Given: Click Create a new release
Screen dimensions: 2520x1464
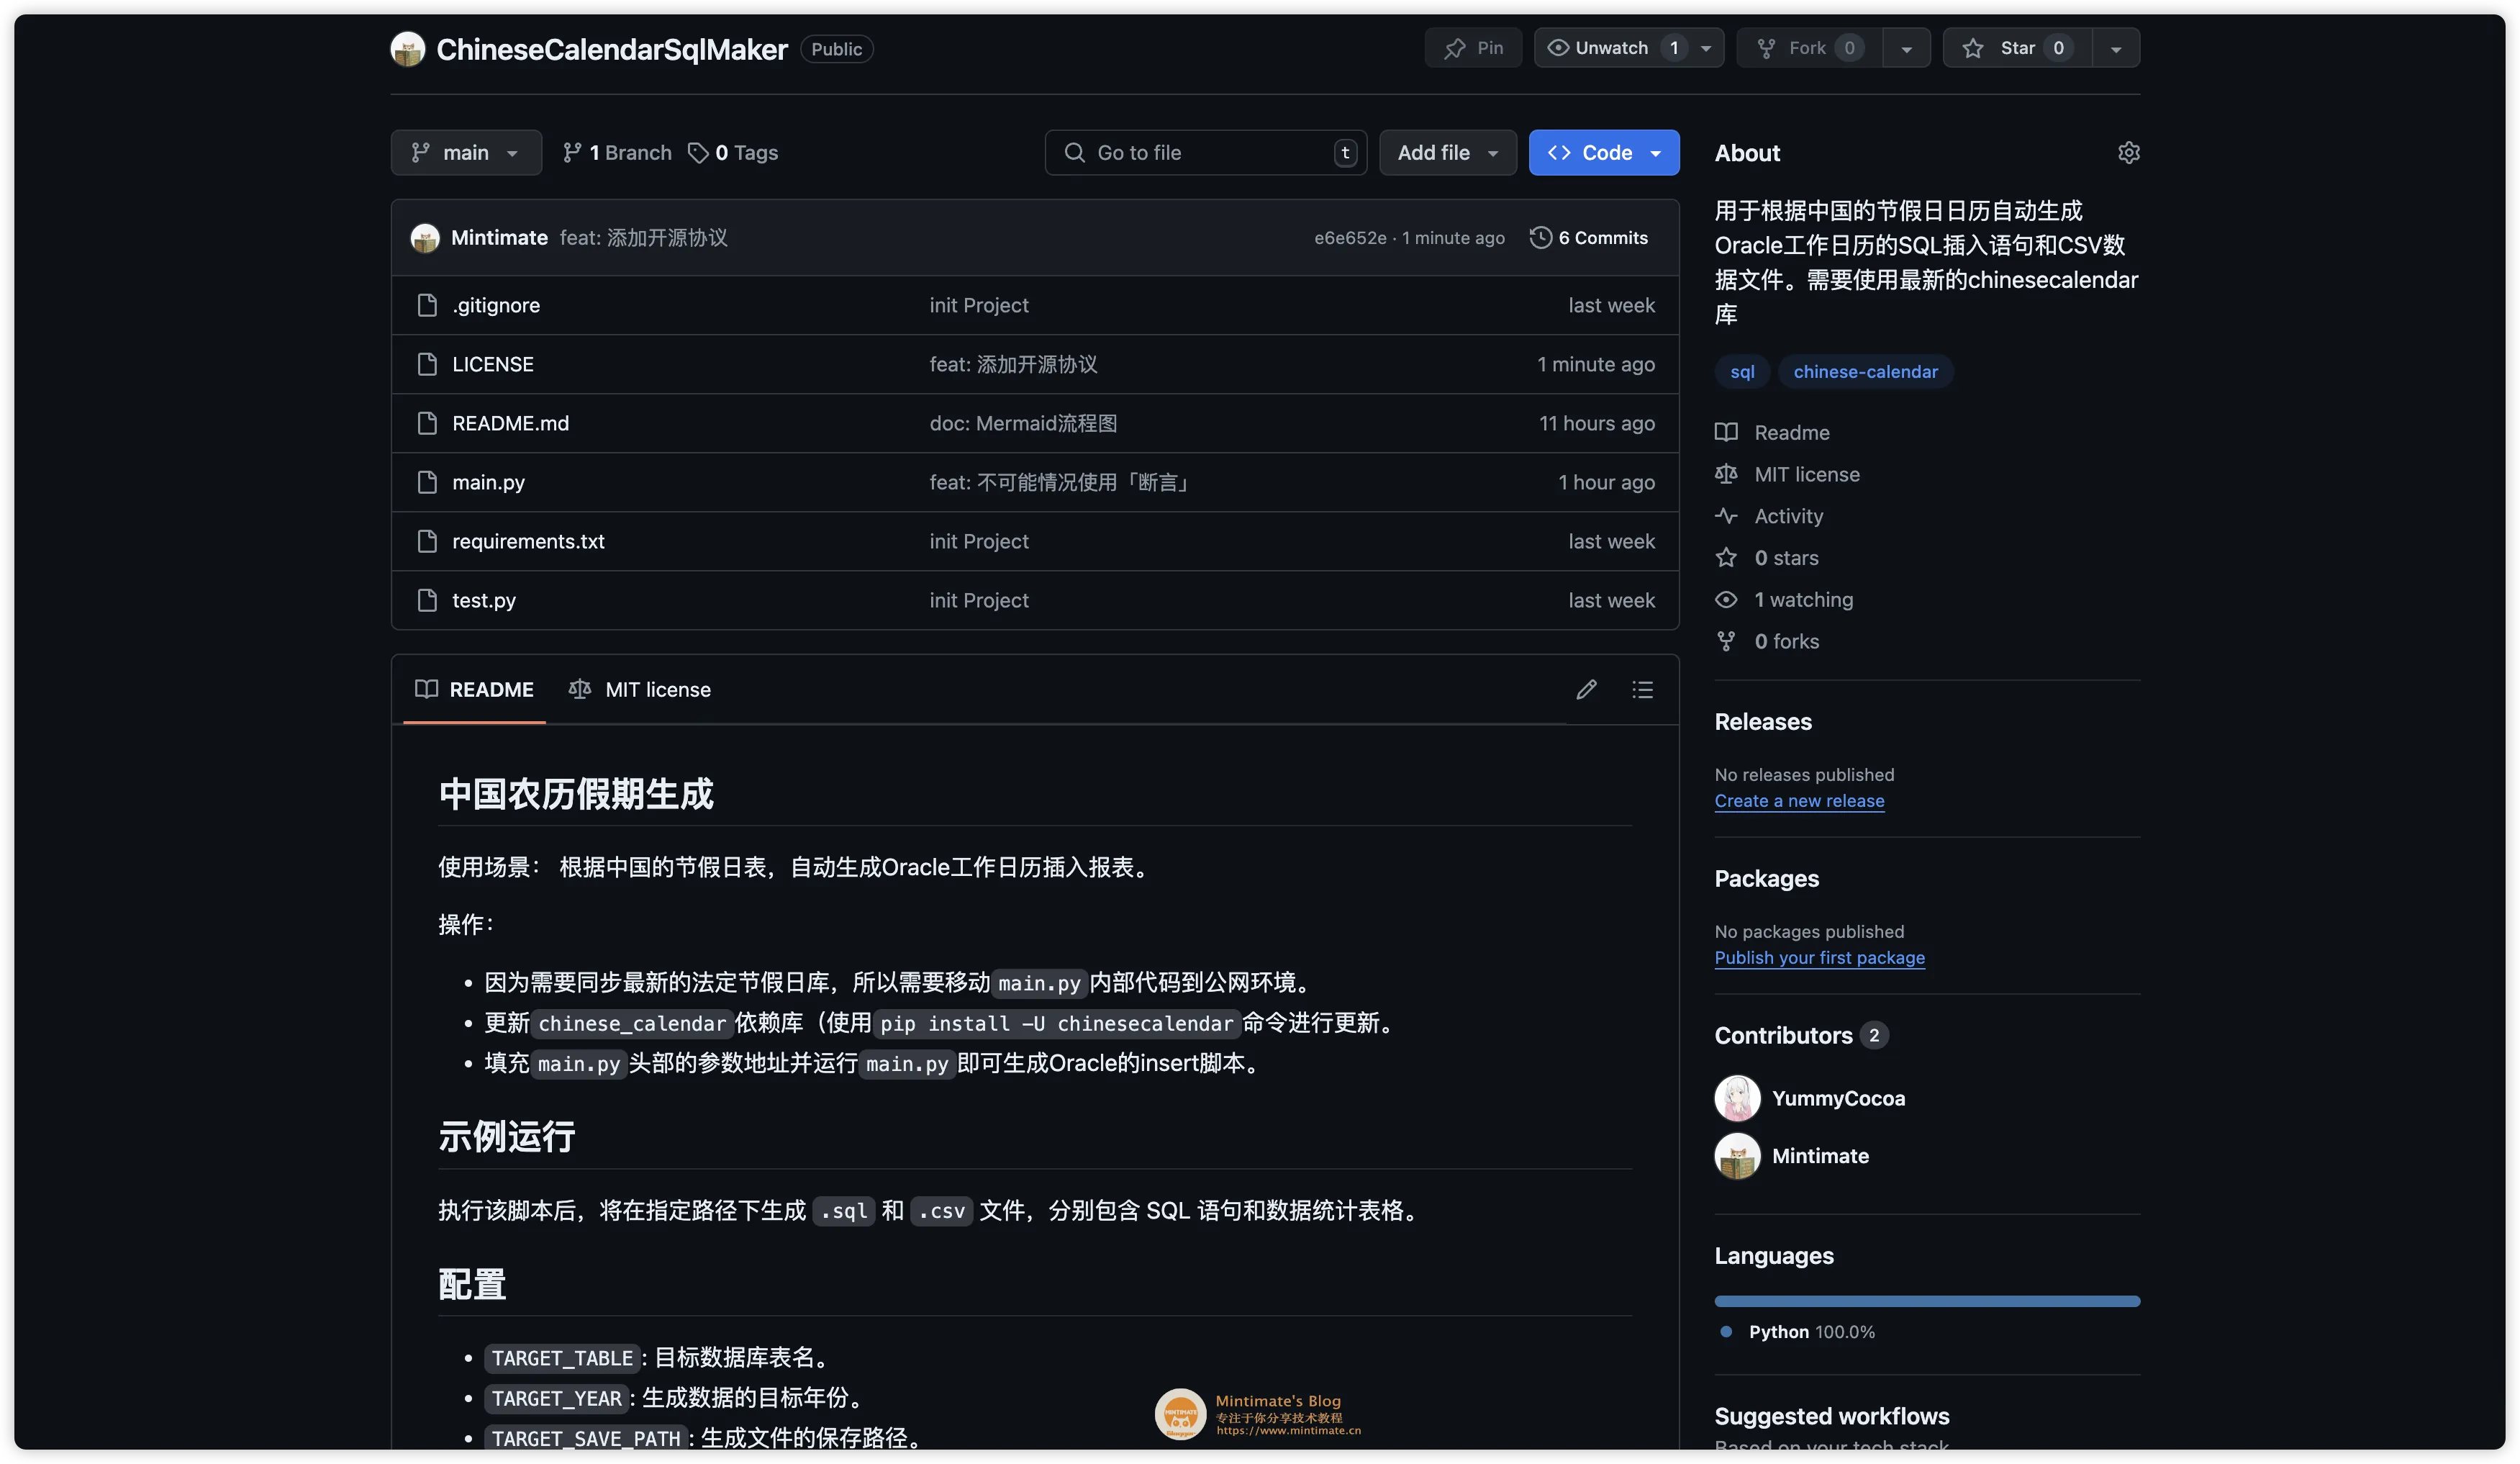Looking at the screenshot, I should [x=1799, y=800].
